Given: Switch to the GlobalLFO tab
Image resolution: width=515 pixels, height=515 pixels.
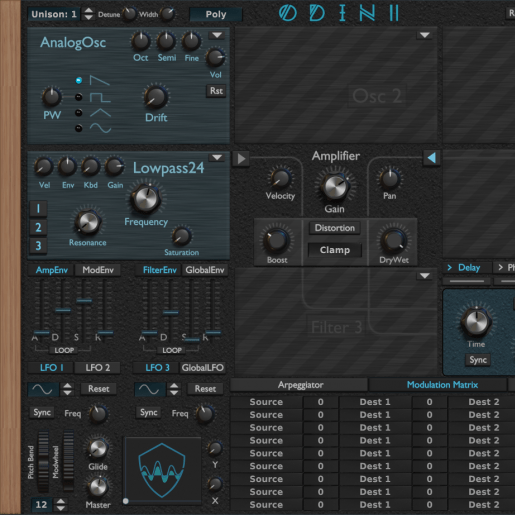Looking at the screenshot, I should 202,368.
